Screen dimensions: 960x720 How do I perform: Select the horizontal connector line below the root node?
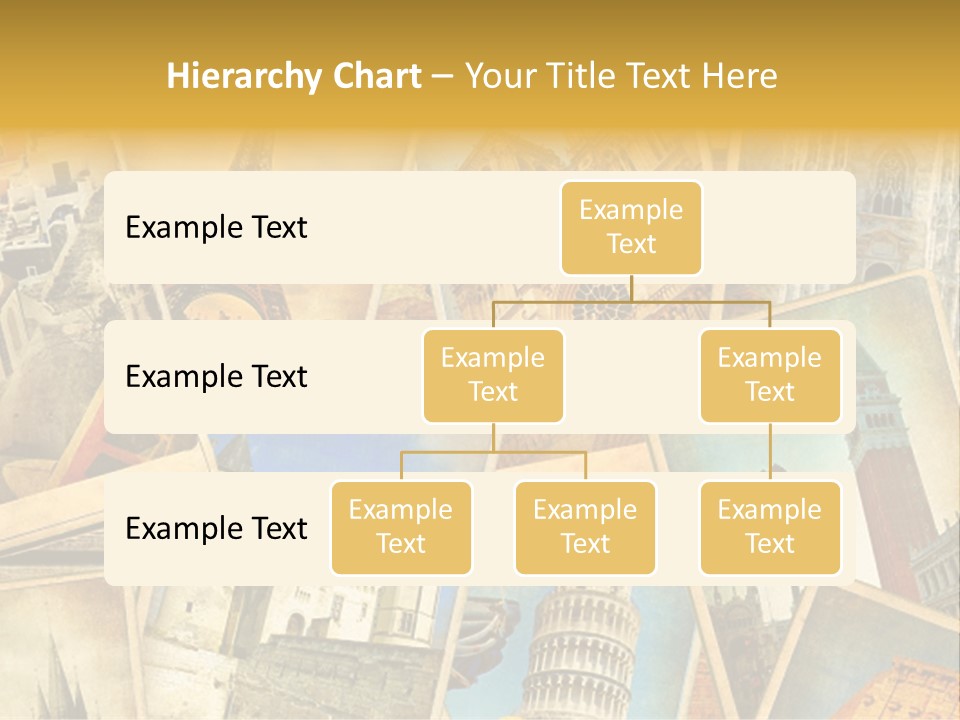[631, 300]
